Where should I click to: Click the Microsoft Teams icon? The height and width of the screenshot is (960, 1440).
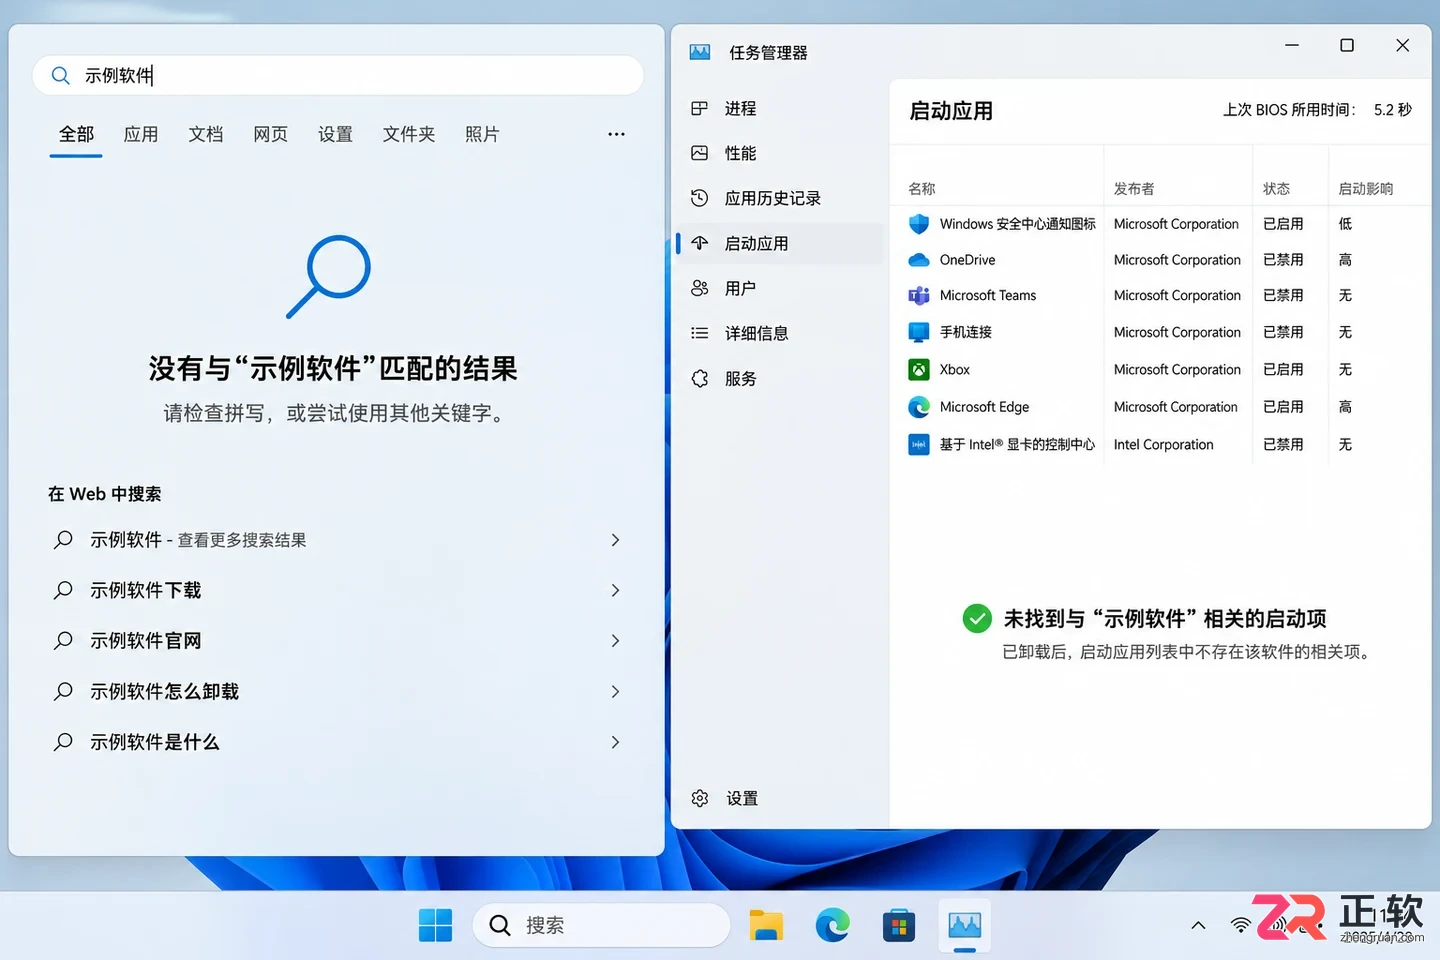[918, 295]
